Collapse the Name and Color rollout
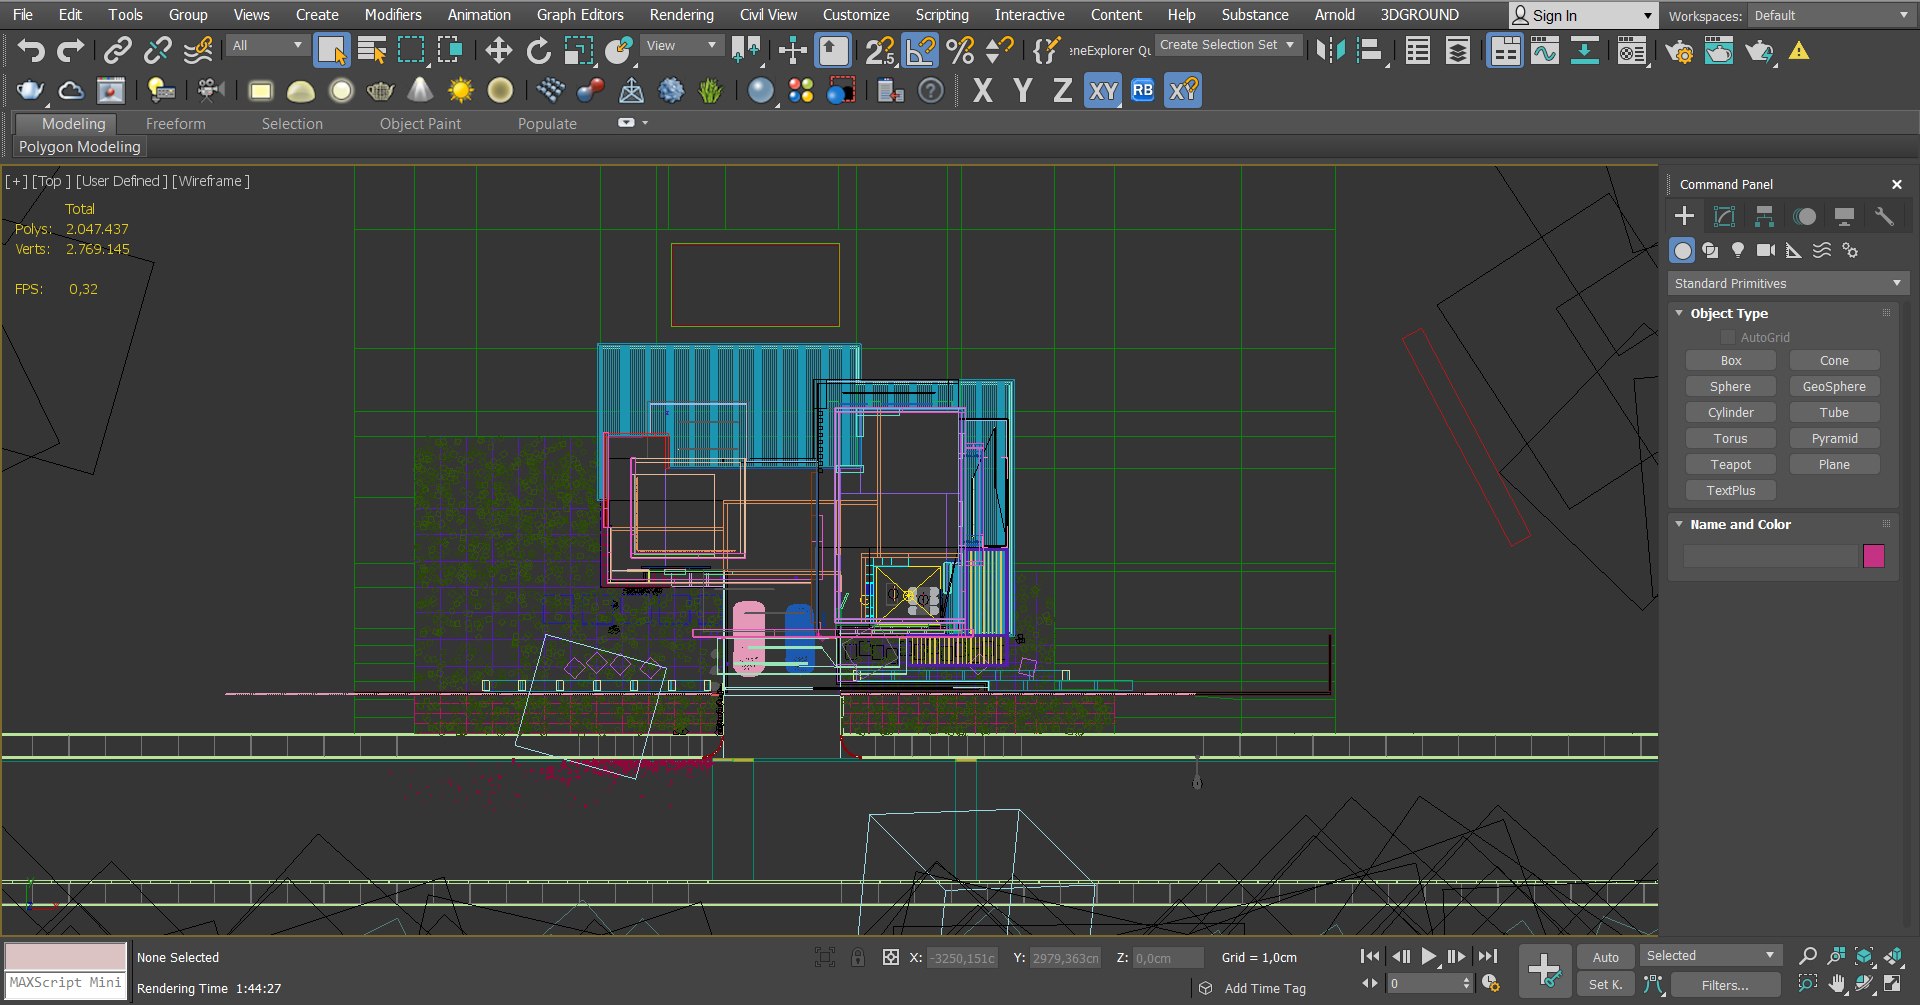This screenshot has width=1920, height=1005. point(1679,524)
